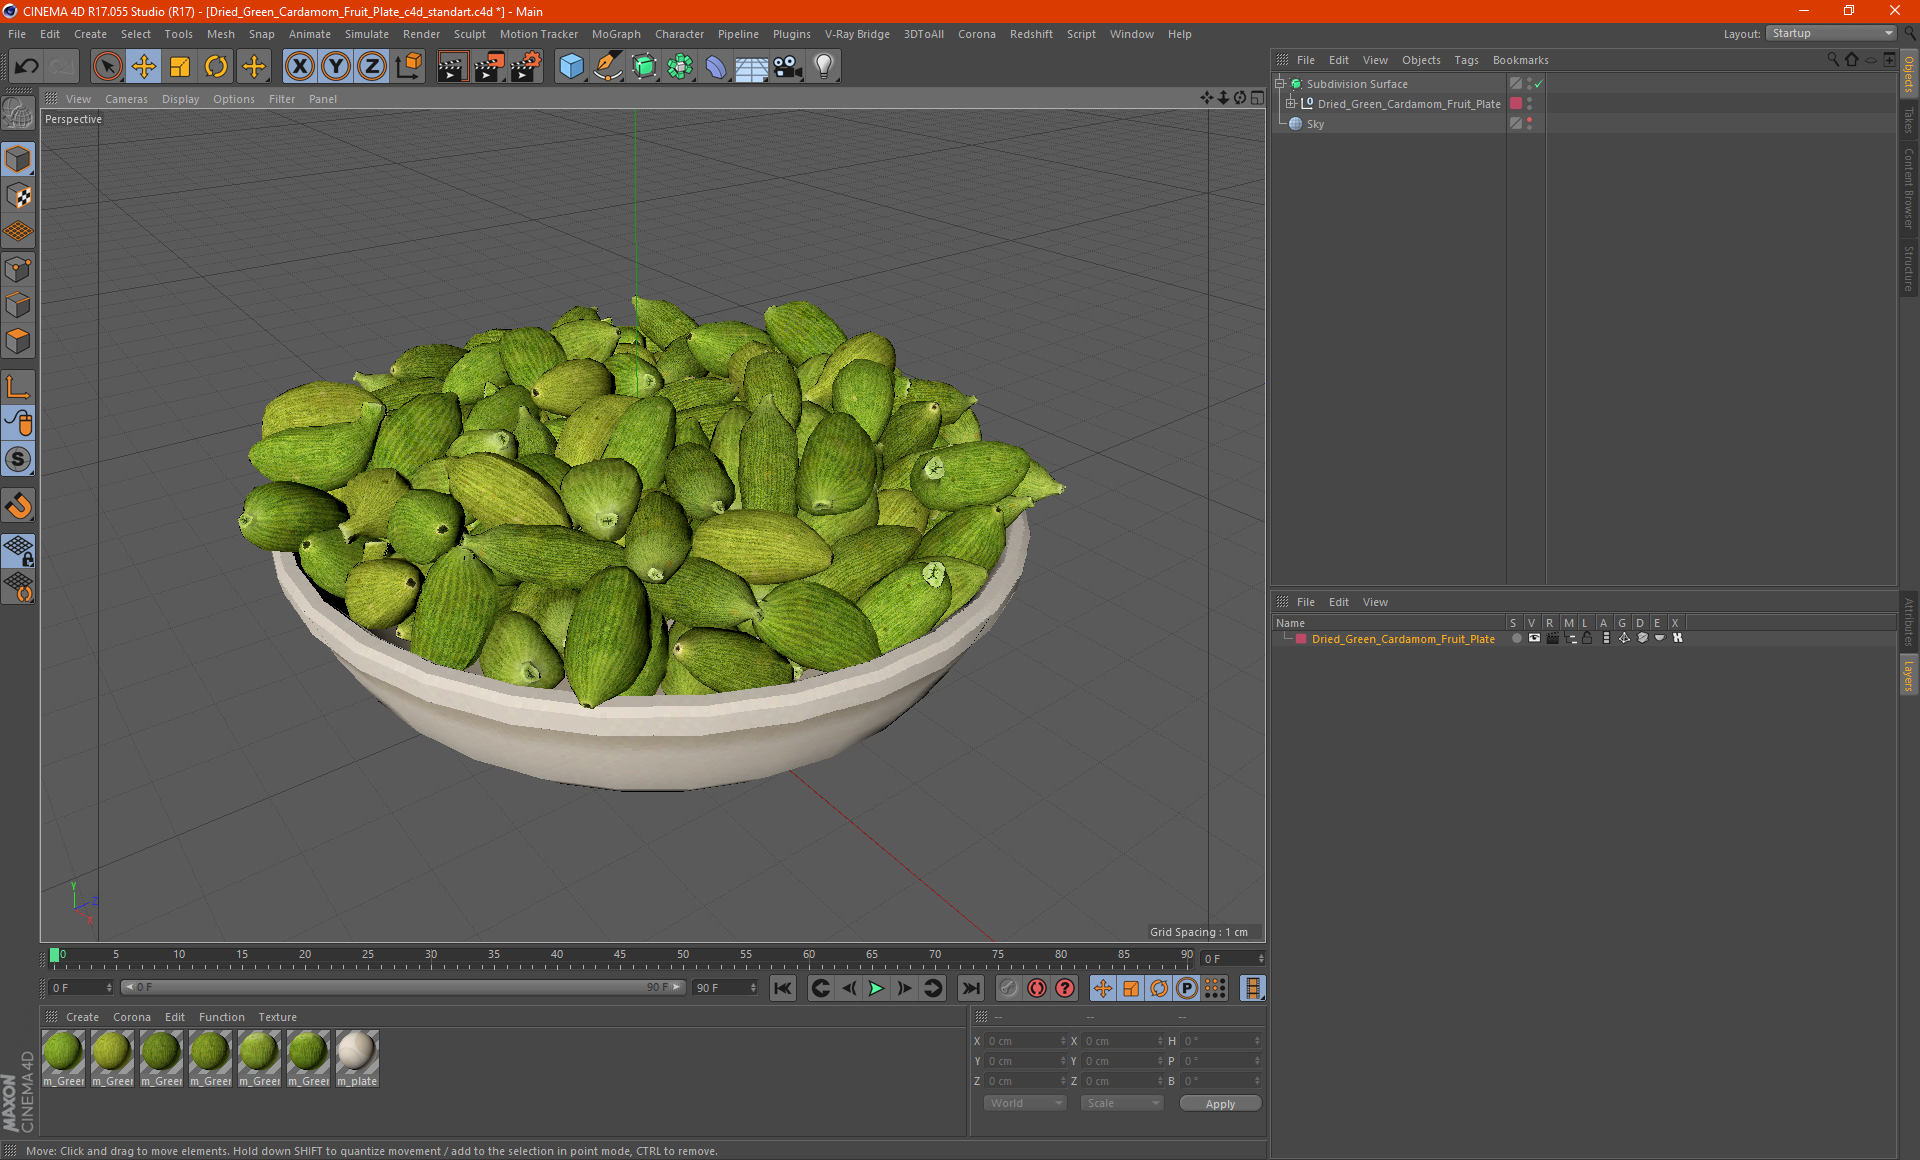Open the Deformer bend icon
The width and height of the screenshot is (1920, 1160).
(x=716, y=67)
